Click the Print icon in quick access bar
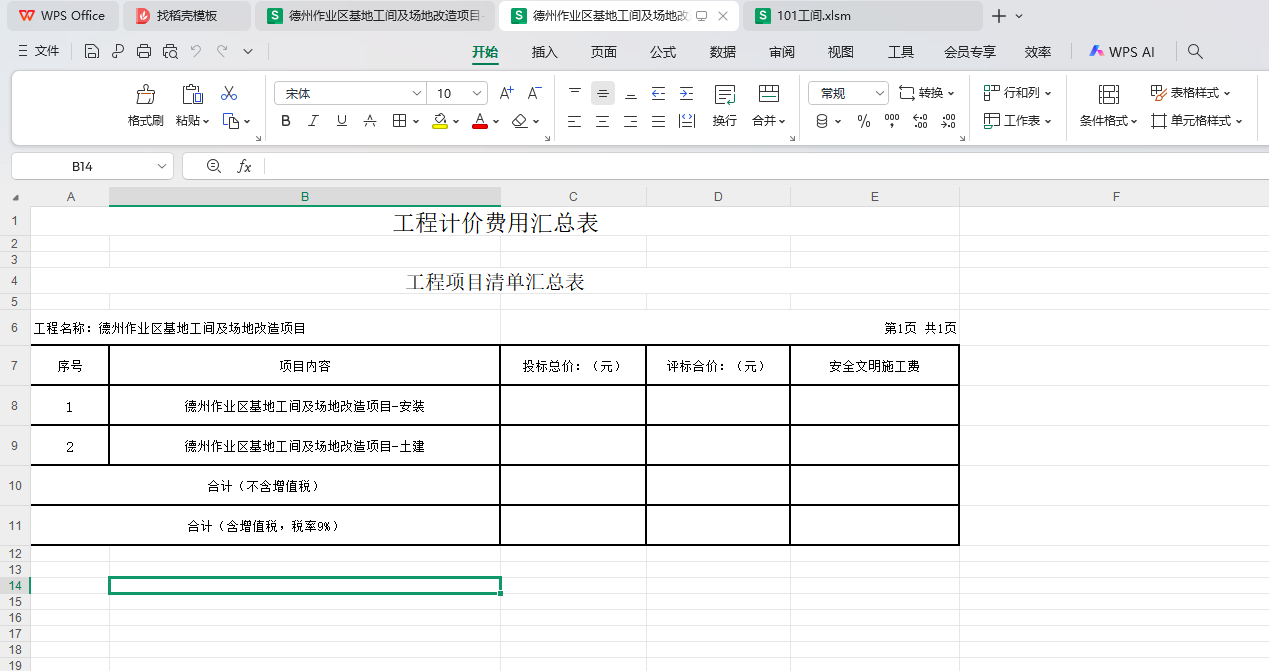The width and height of the screenshot is (1269, 671). tap(144, 52)
